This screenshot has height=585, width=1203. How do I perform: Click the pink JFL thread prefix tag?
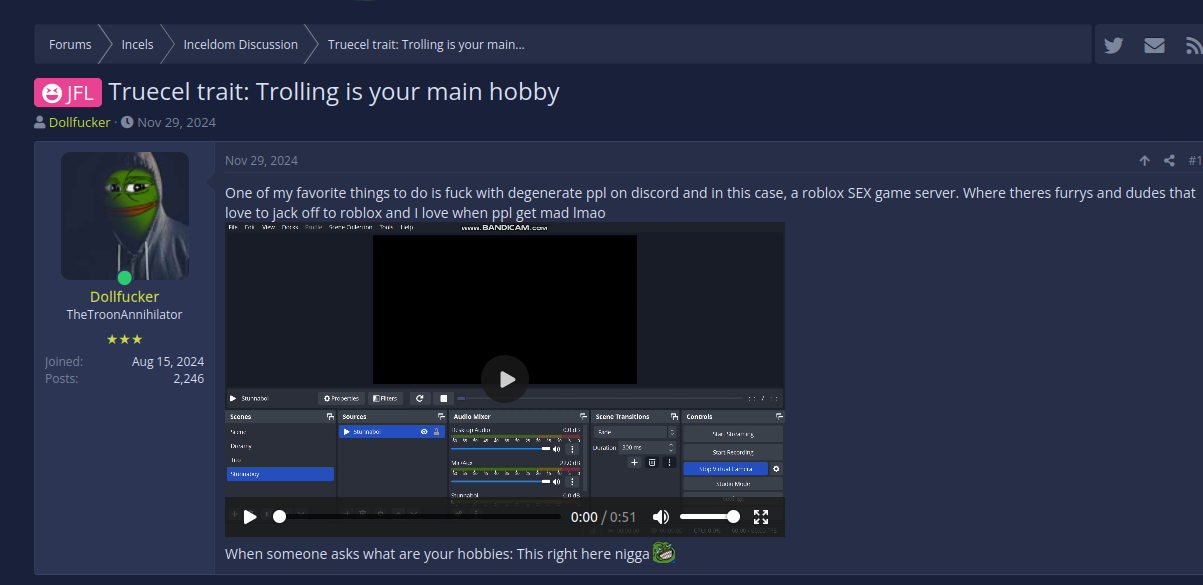point(68,93)
